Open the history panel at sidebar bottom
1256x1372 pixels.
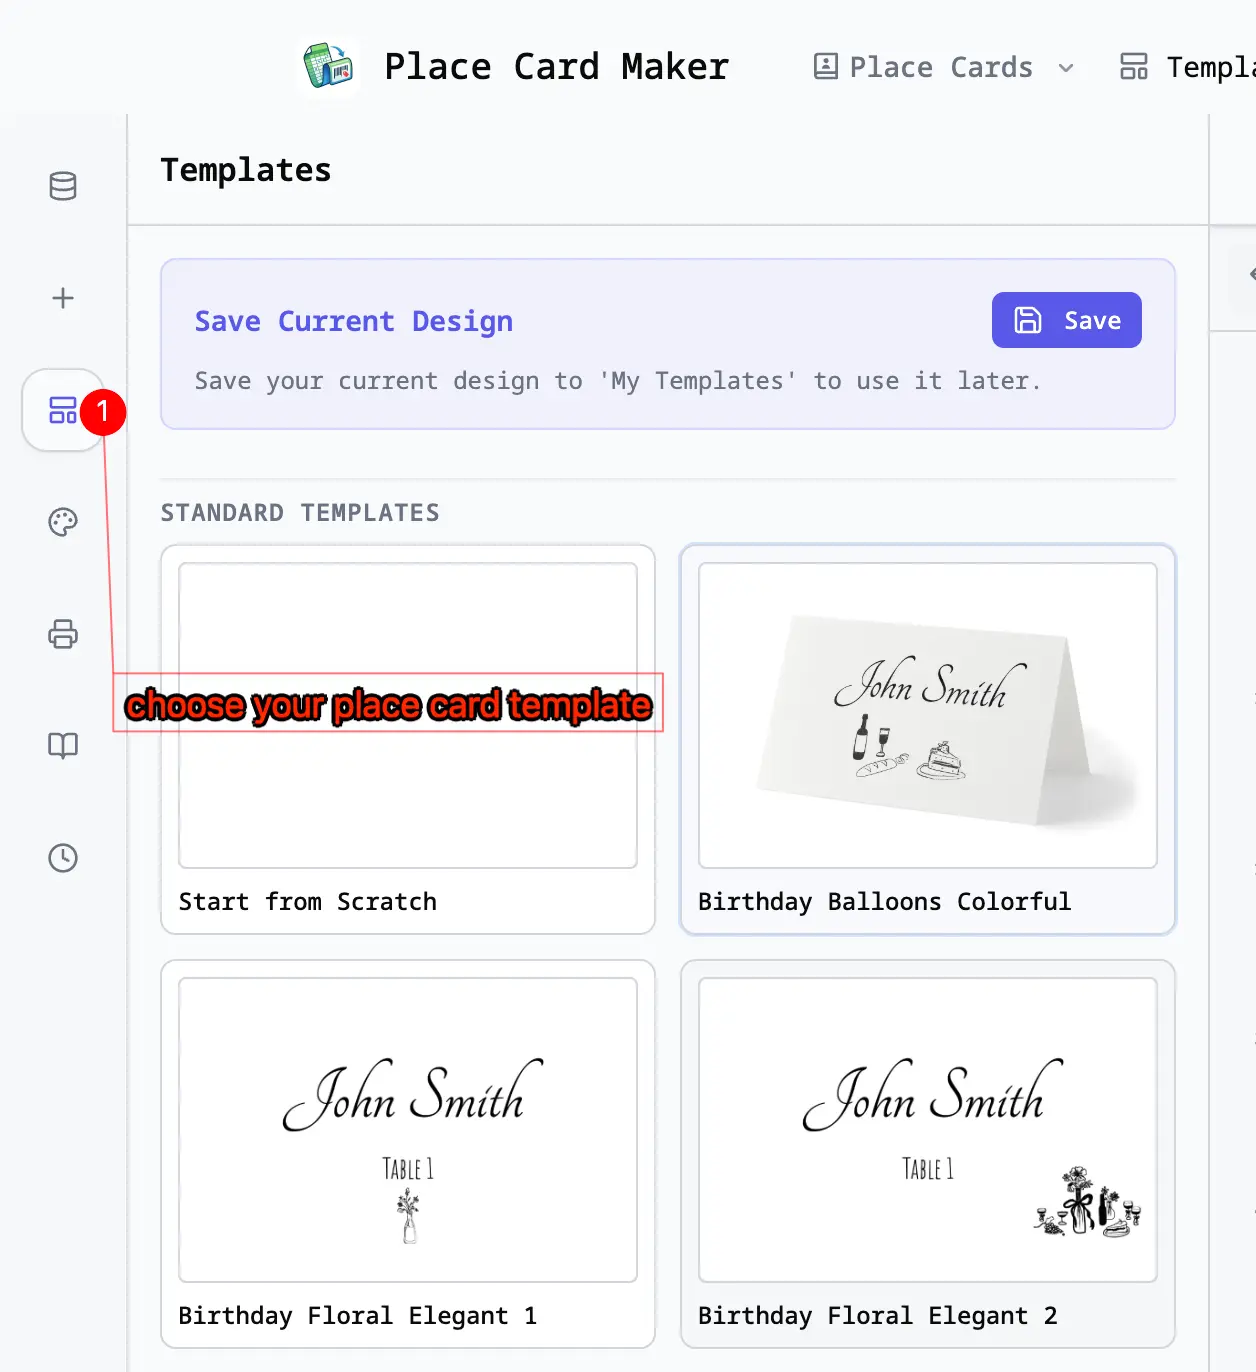(x=63, y=857)
